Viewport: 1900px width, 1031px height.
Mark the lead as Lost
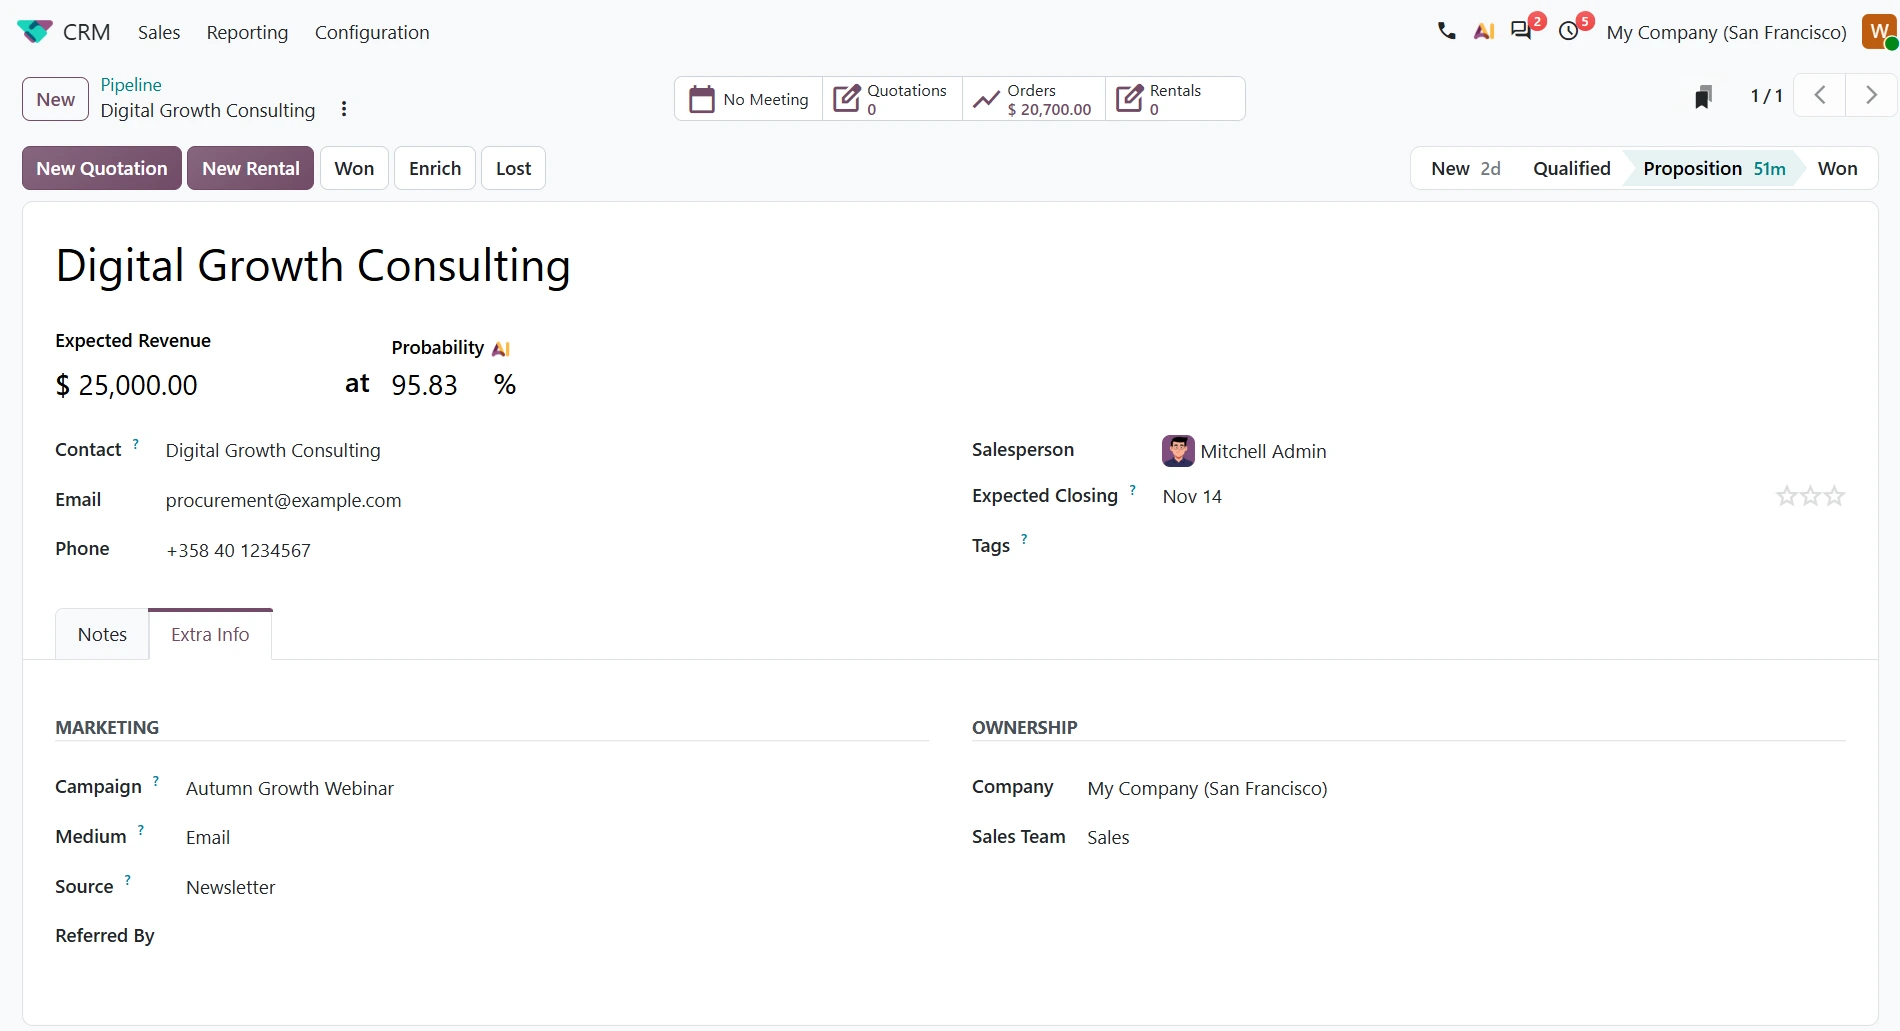click(x=513, y=168)
